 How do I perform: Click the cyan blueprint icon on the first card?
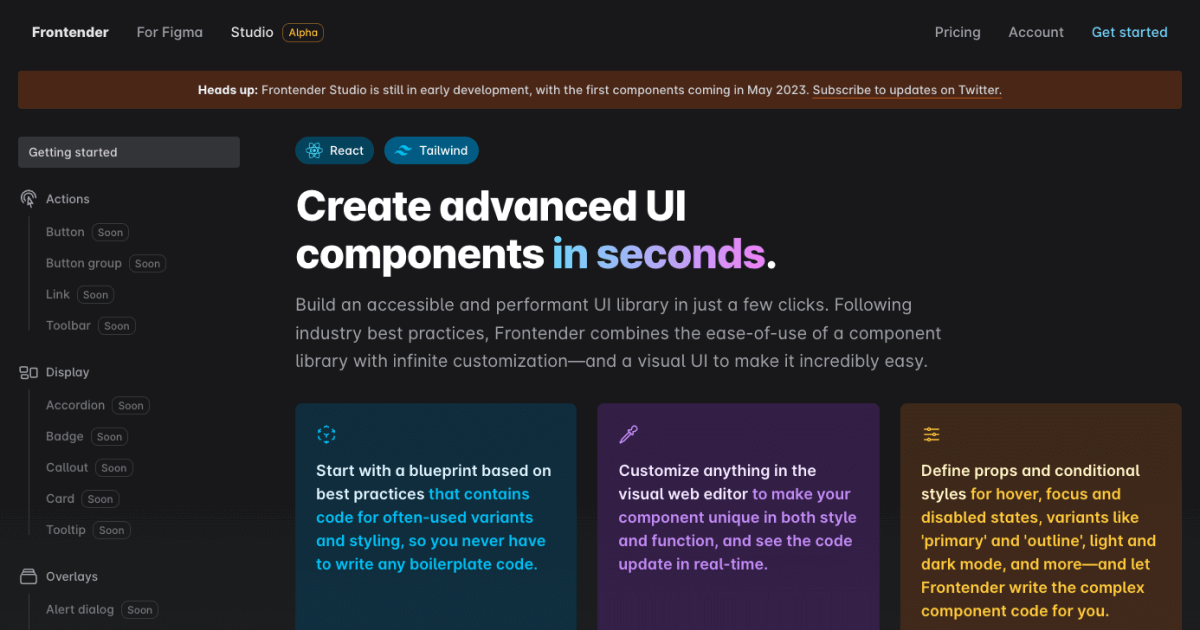(326, 434)
